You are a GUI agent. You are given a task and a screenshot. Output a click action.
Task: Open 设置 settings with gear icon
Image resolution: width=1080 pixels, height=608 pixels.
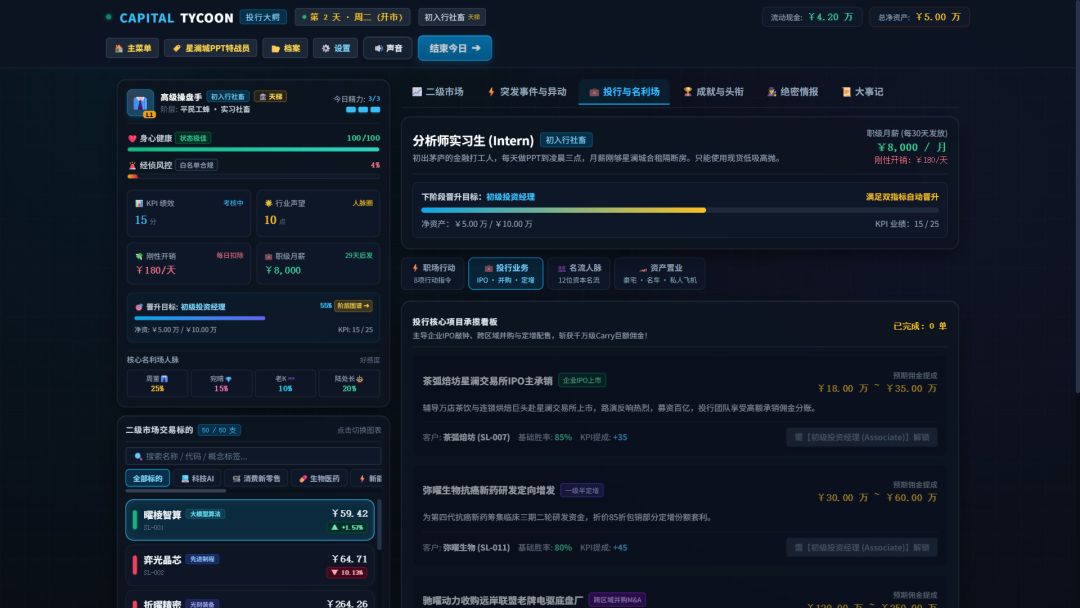pos(335,48)
